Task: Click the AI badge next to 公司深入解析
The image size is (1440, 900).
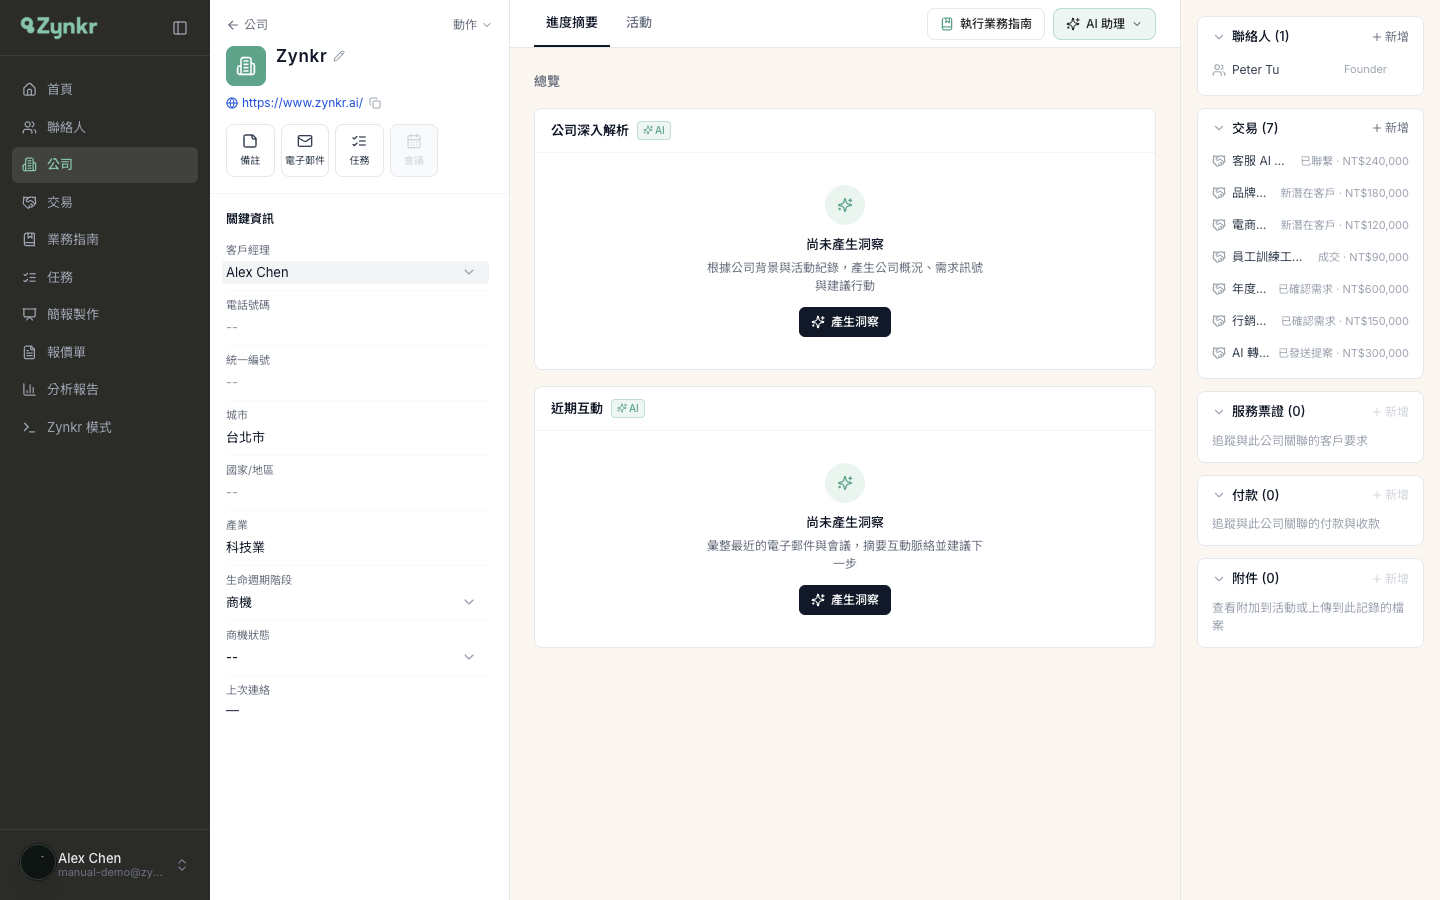Action: (654, 130)
